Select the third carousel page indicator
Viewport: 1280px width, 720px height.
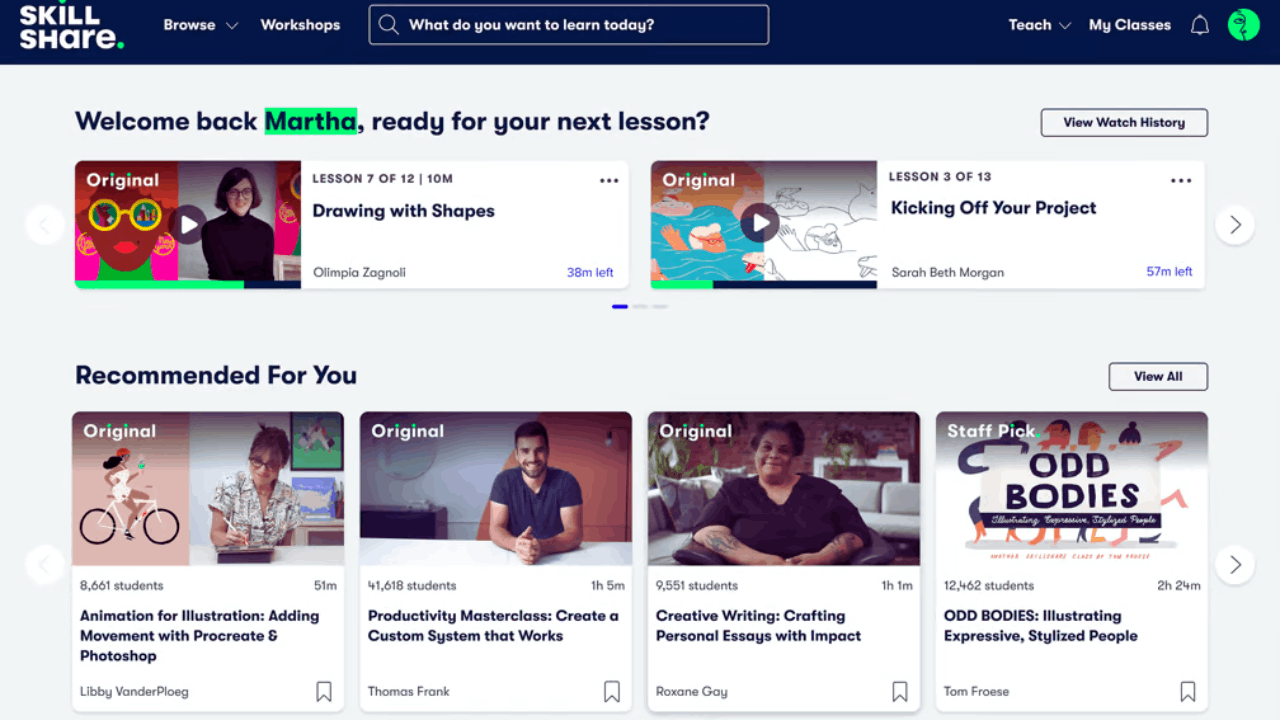click(x=660, y=307)
